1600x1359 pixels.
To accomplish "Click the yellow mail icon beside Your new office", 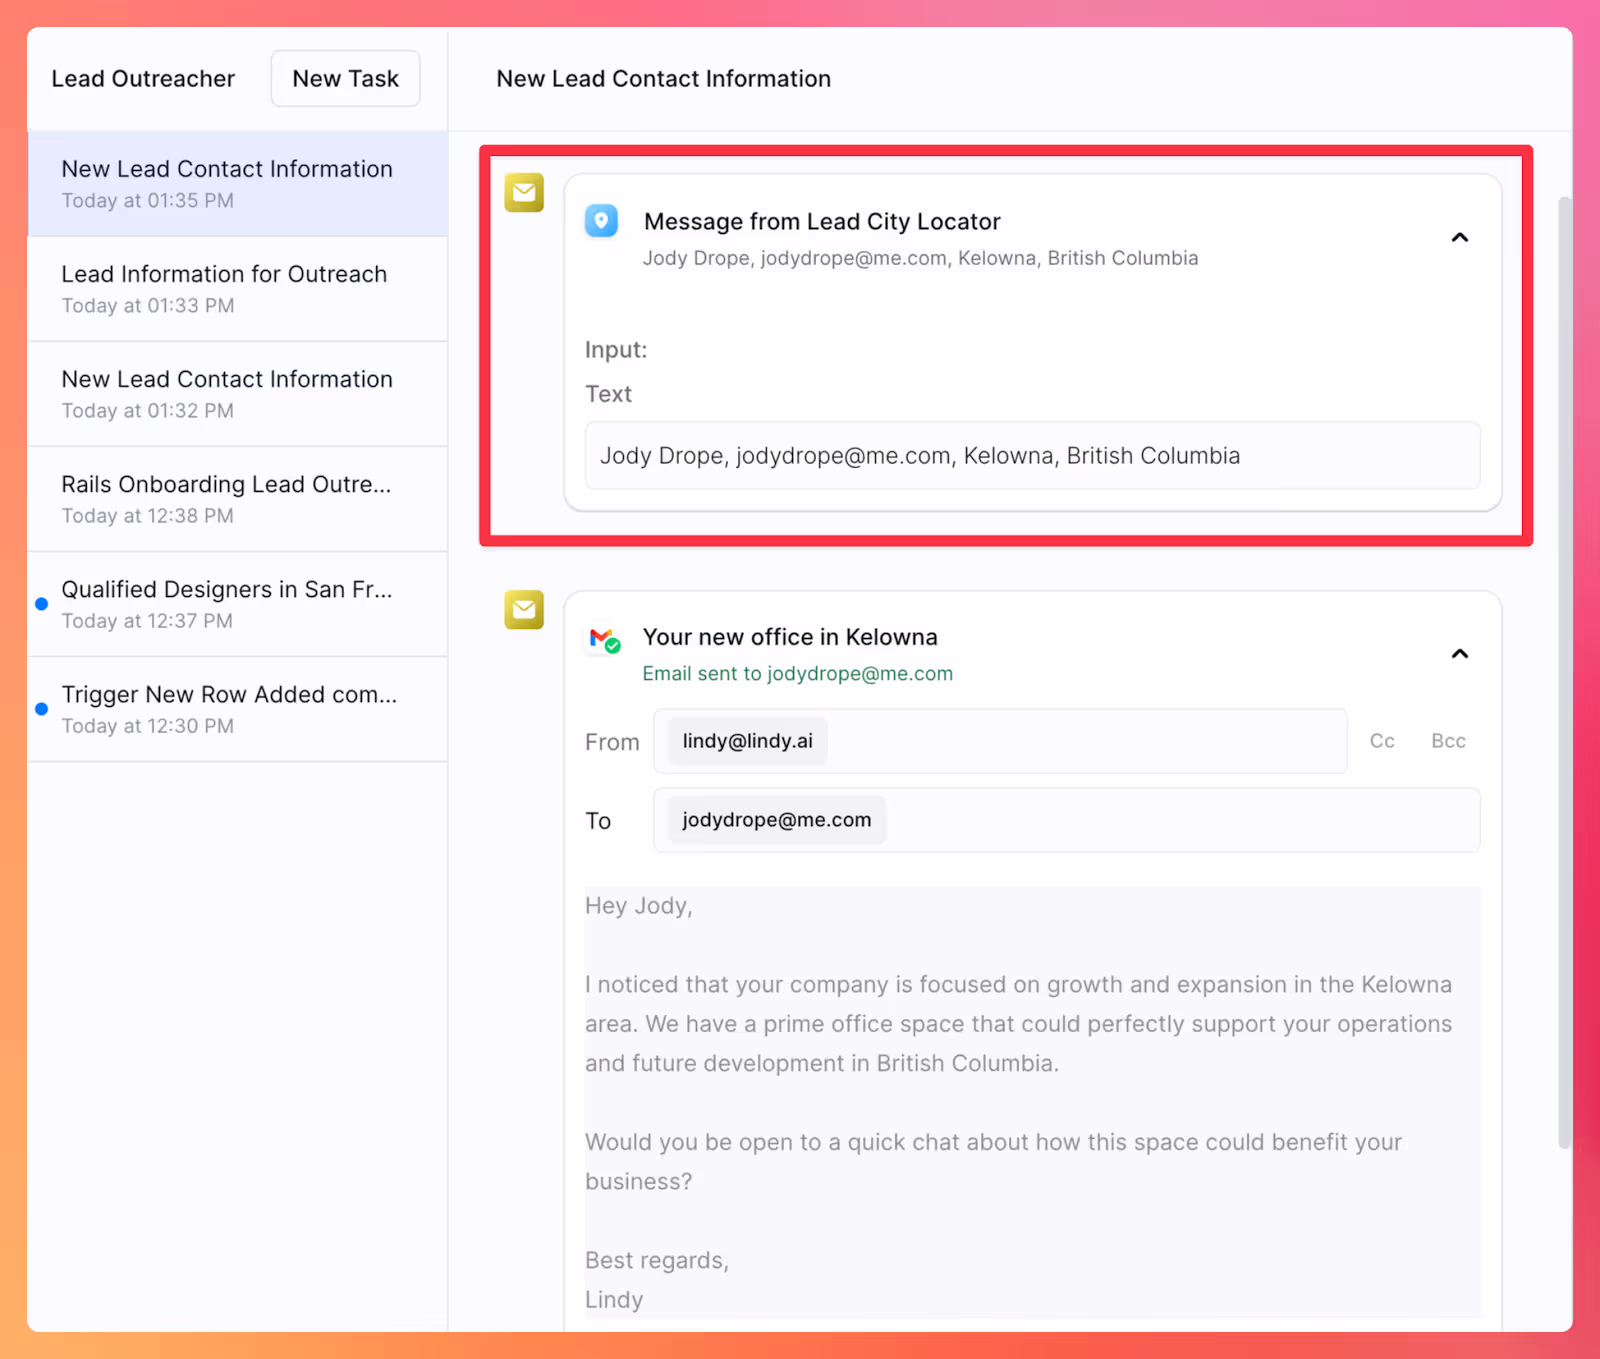I will (x=524, y=609).
